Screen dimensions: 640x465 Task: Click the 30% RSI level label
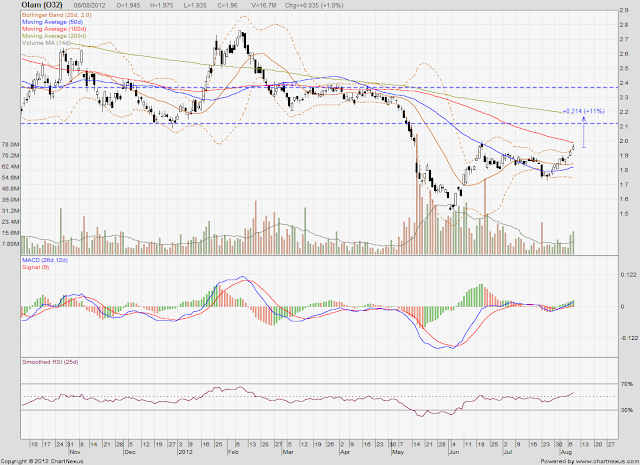pyautogui.click(x=627, y=410)
